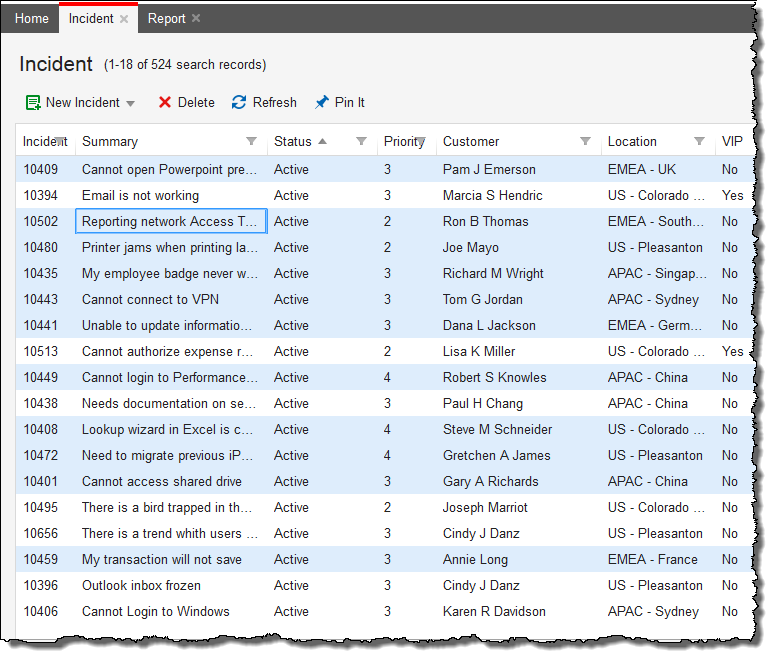Open the Priority column filter
Image resolution: width=774 pixels, height=658 pixels.
pyautogui.click(x=421, y=141)
